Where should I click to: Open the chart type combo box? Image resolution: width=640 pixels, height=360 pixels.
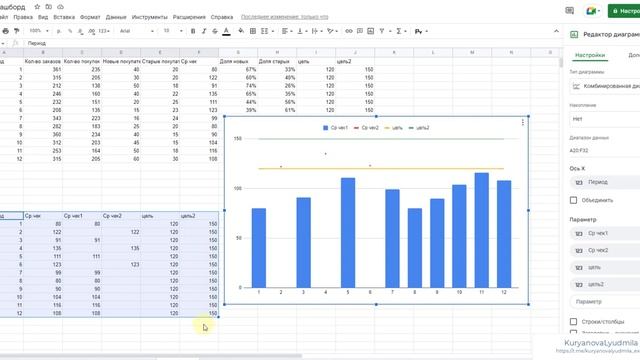pos(604,86)
